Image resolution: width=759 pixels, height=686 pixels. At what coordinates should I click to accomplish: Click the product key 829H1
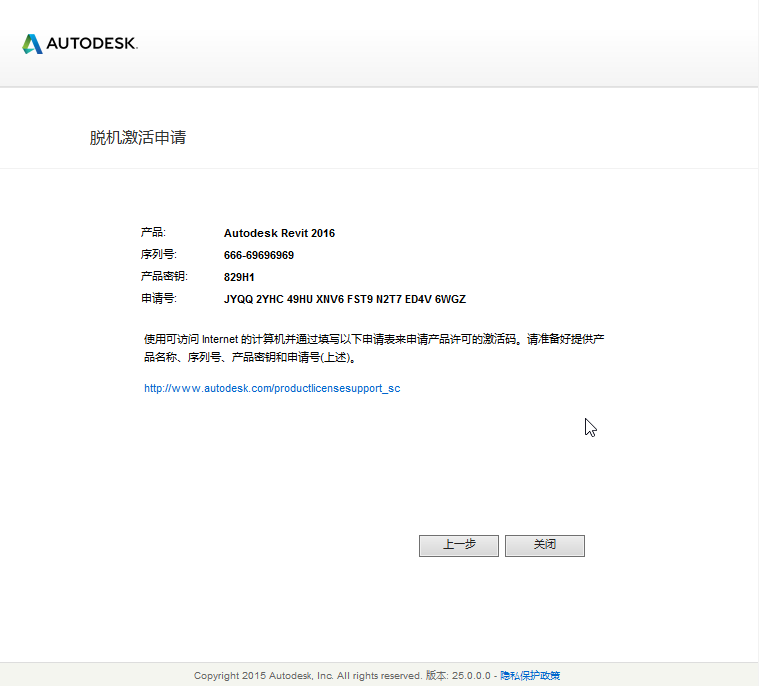(239, 277)
